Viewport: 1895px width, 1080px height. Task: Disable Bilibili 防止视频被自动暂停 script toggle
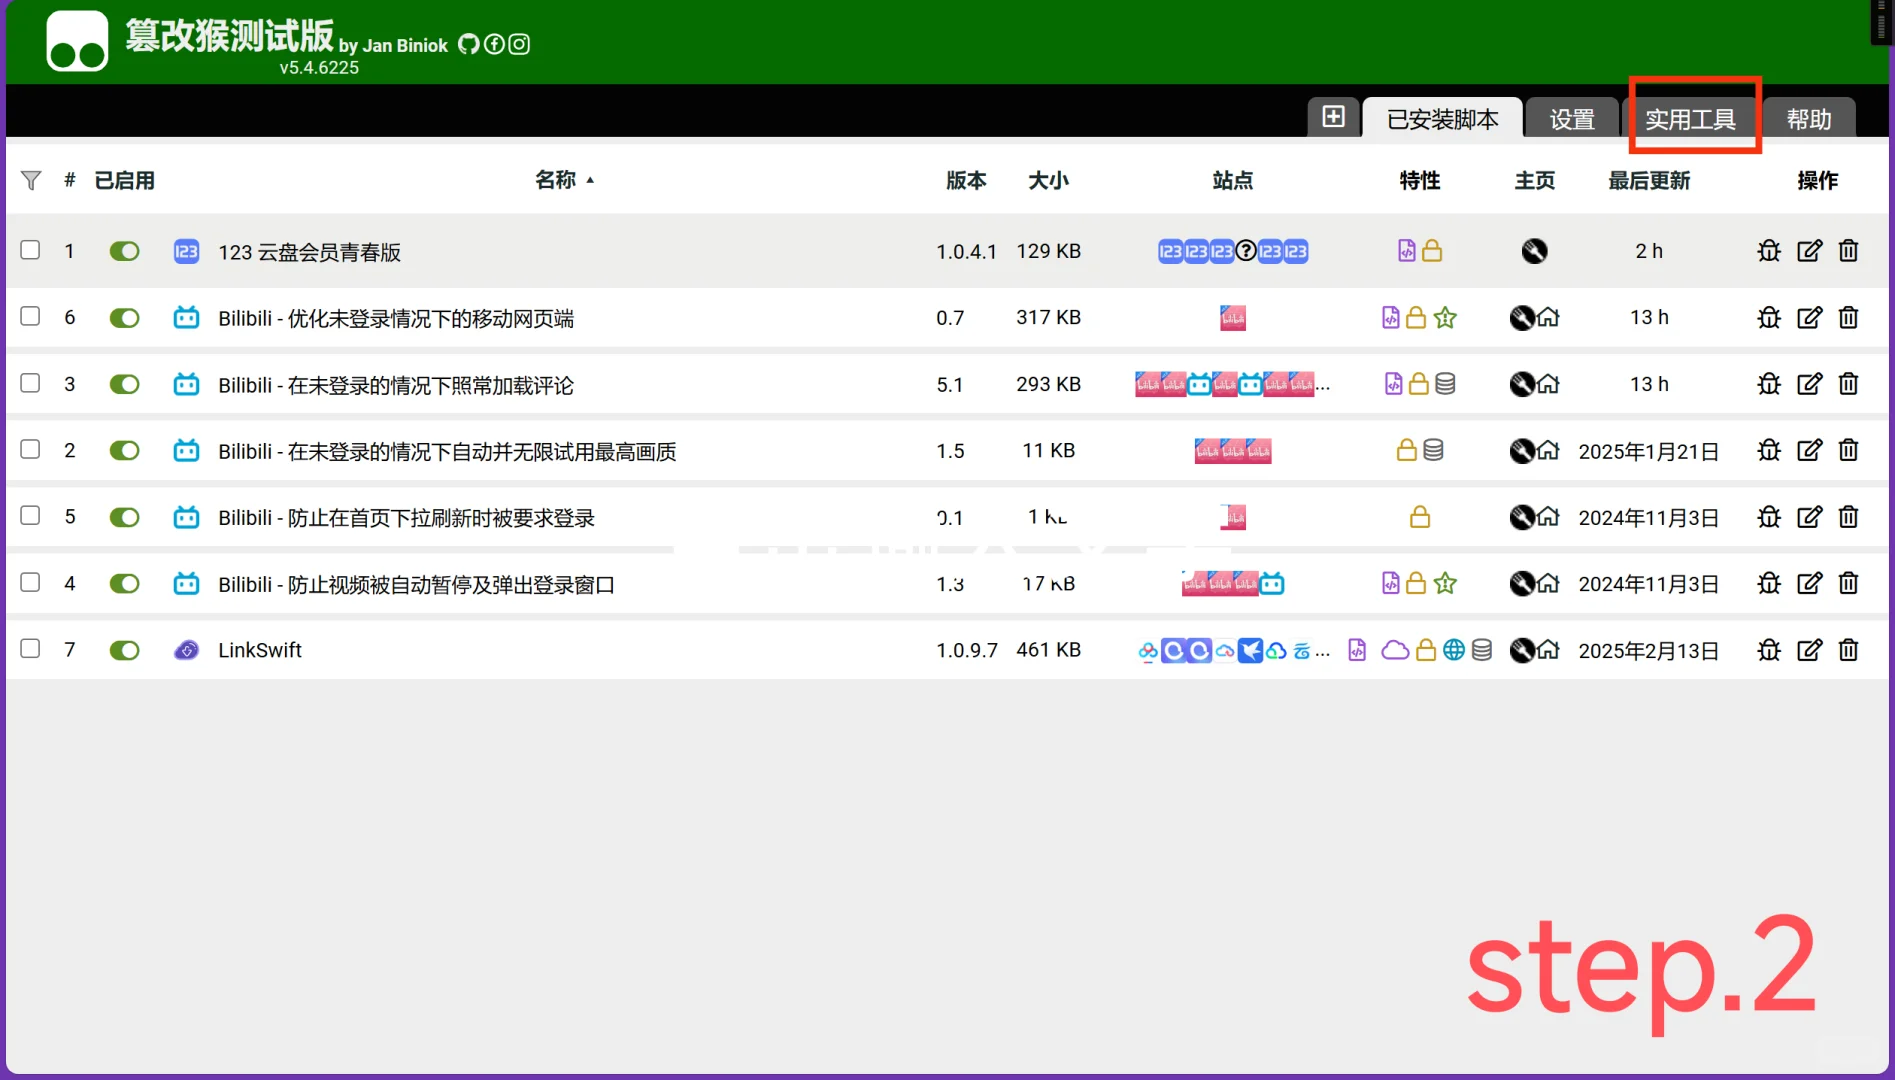pos(124,583)
